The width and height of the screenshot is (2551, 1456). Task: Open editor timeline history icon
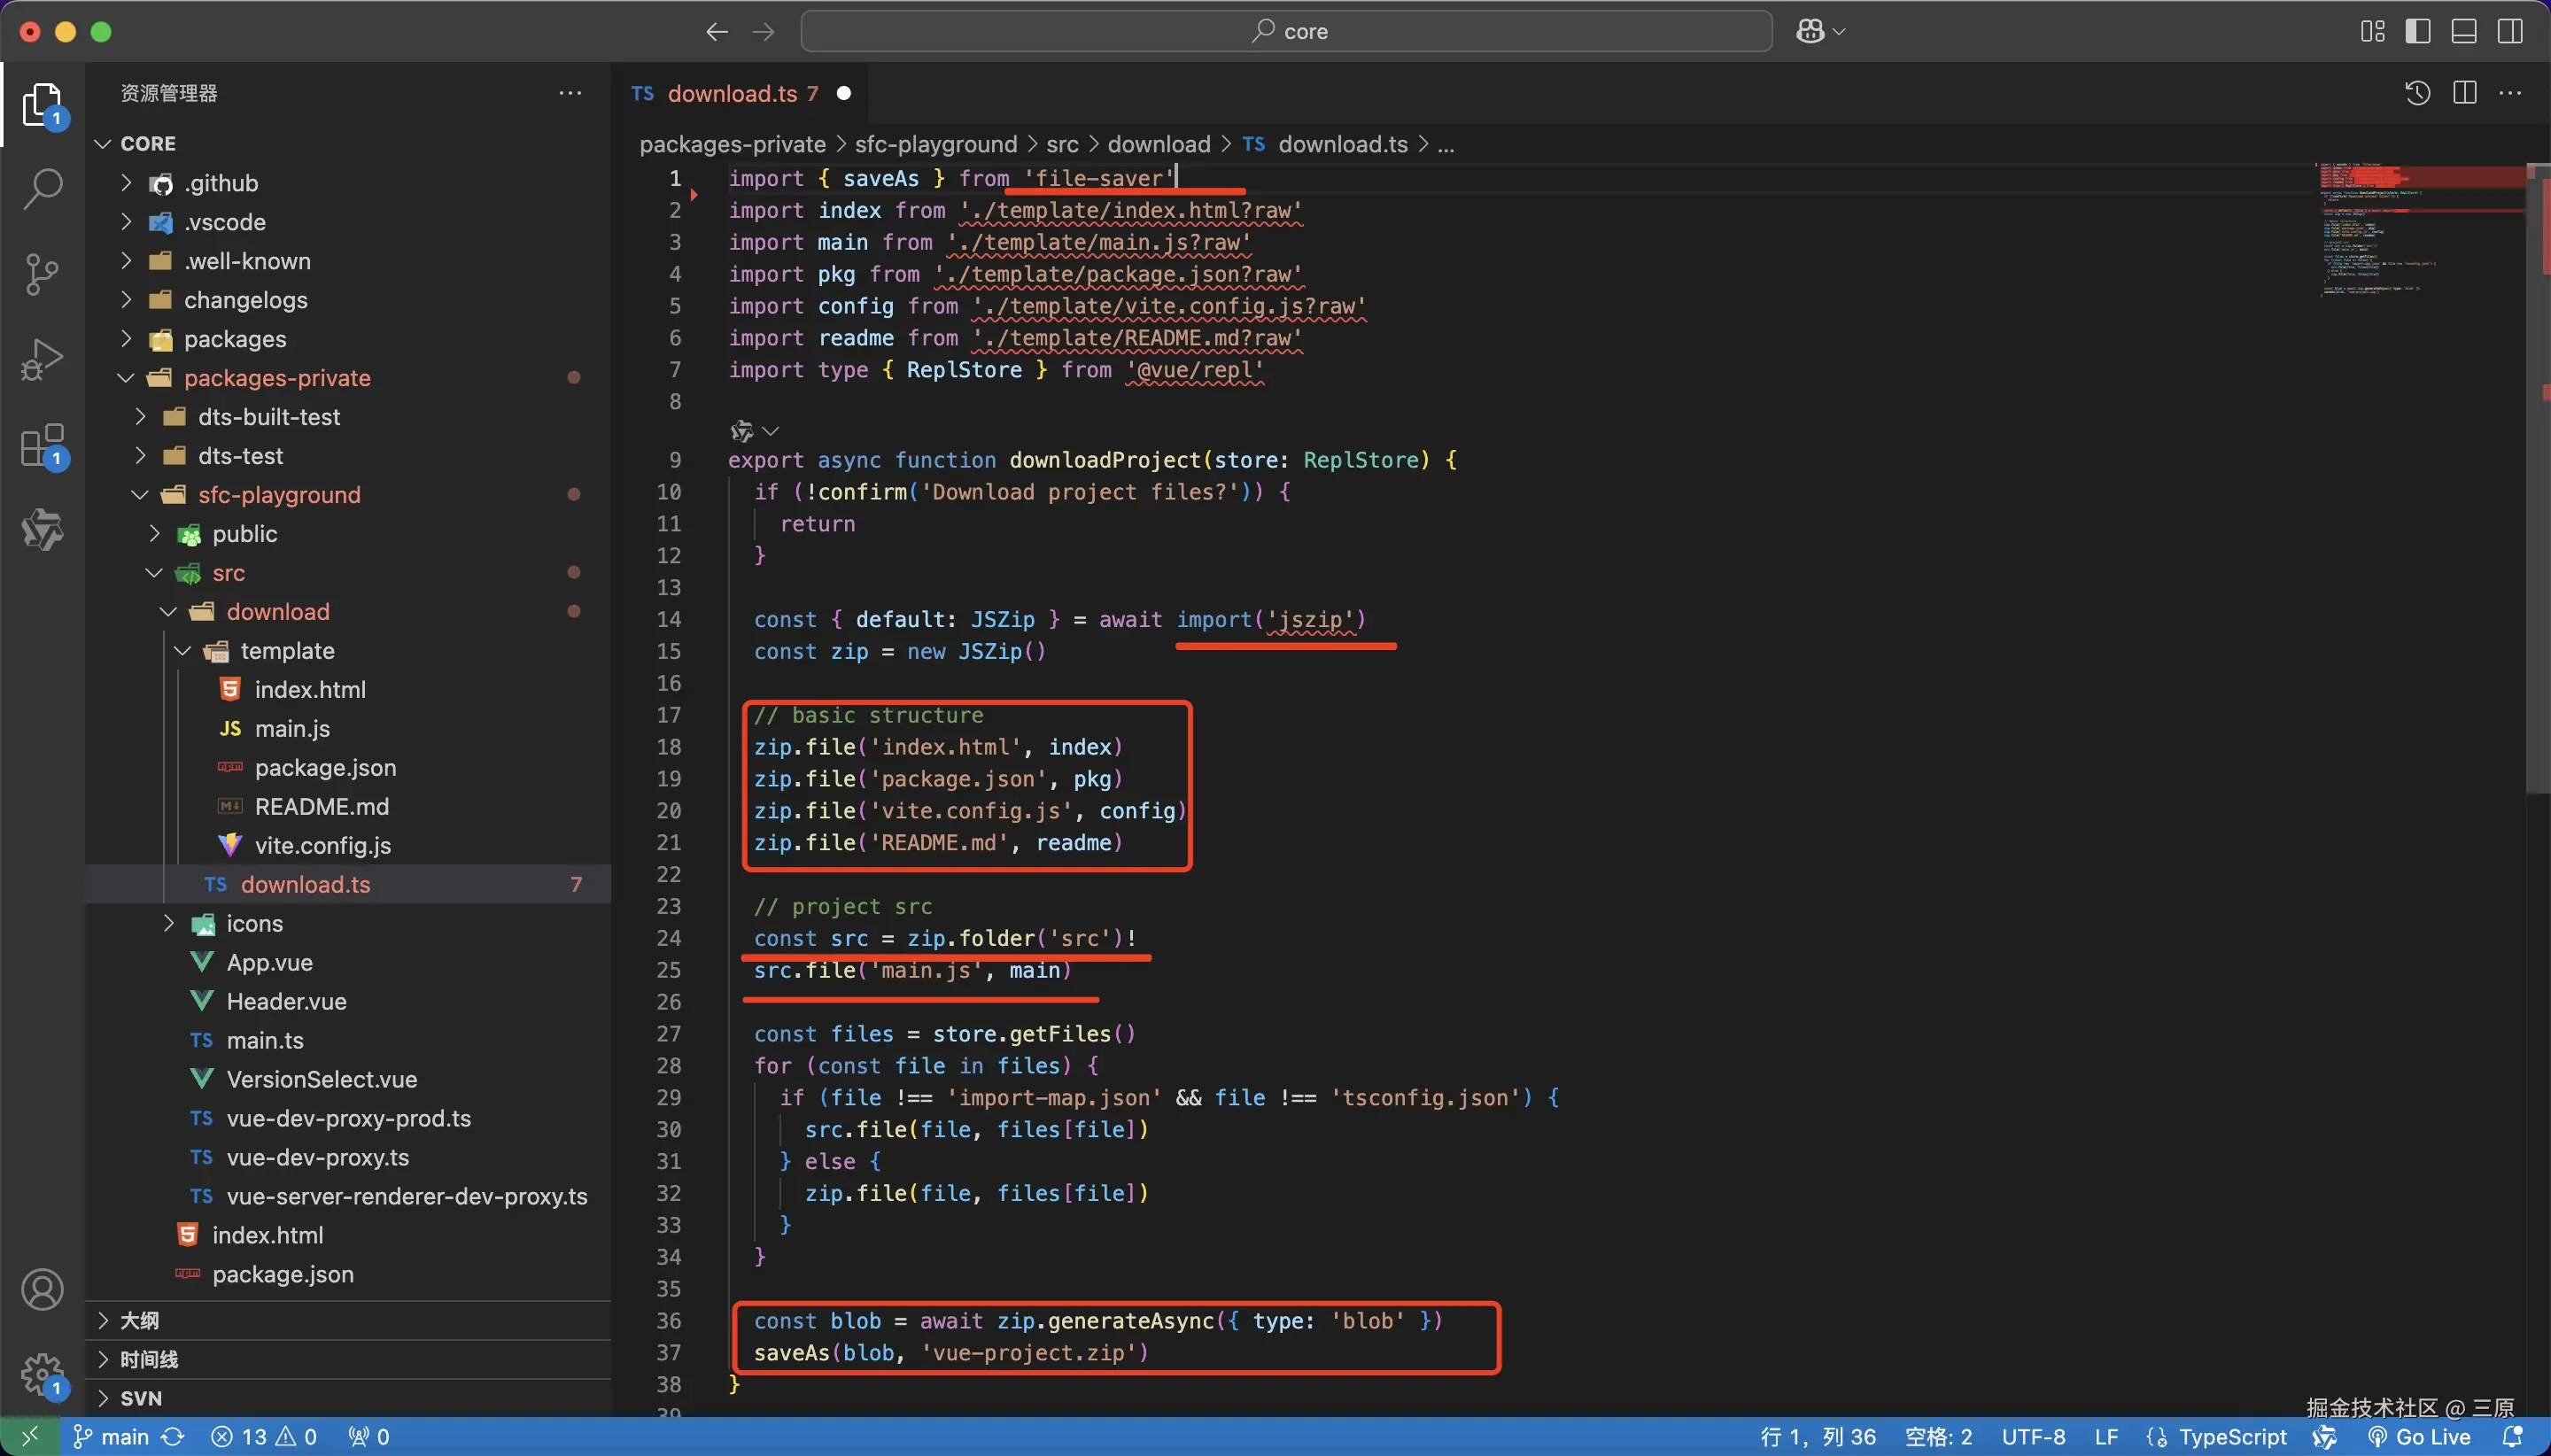pos(2417,93)
